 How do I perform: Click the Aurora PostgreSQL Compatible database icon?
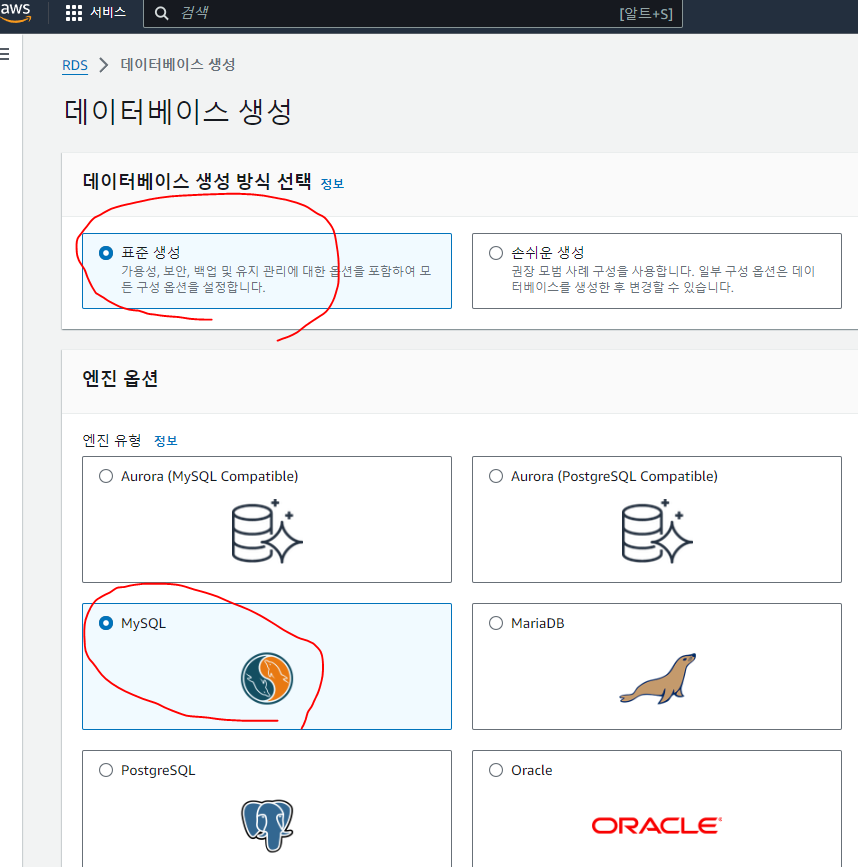[657, 531]
